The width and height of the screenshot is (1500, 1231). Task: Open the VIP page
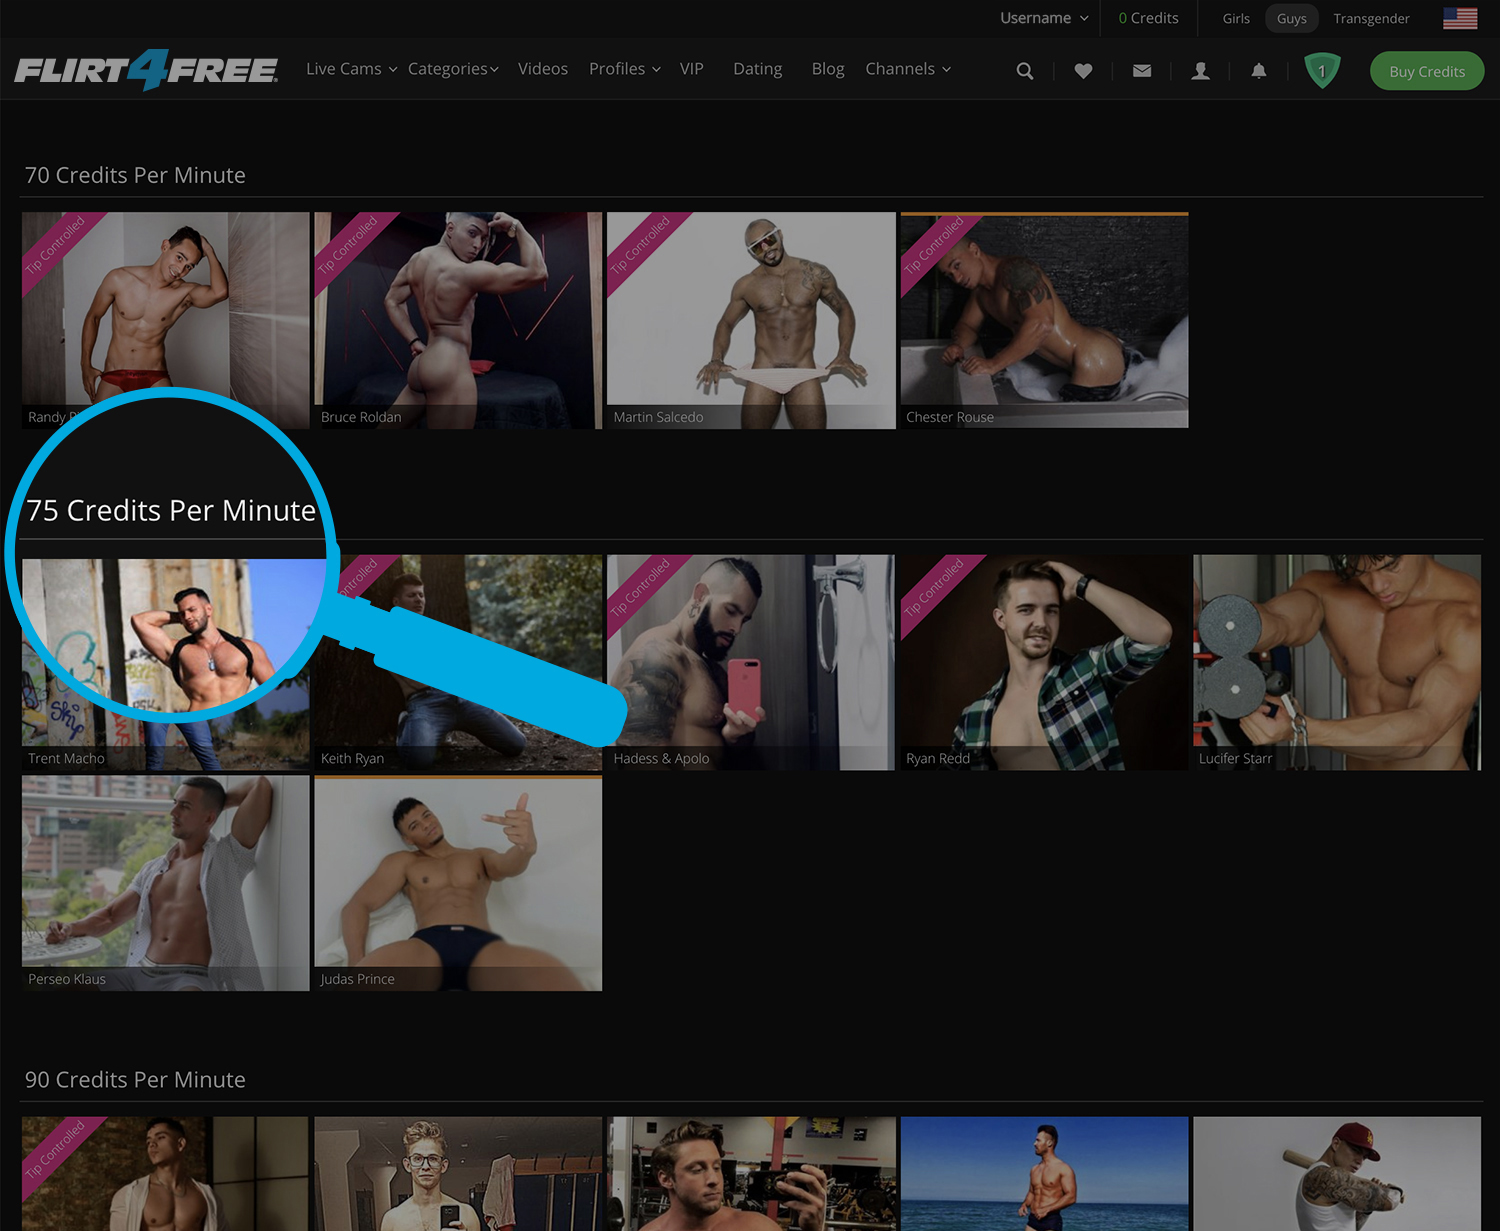tap(692, 69)
